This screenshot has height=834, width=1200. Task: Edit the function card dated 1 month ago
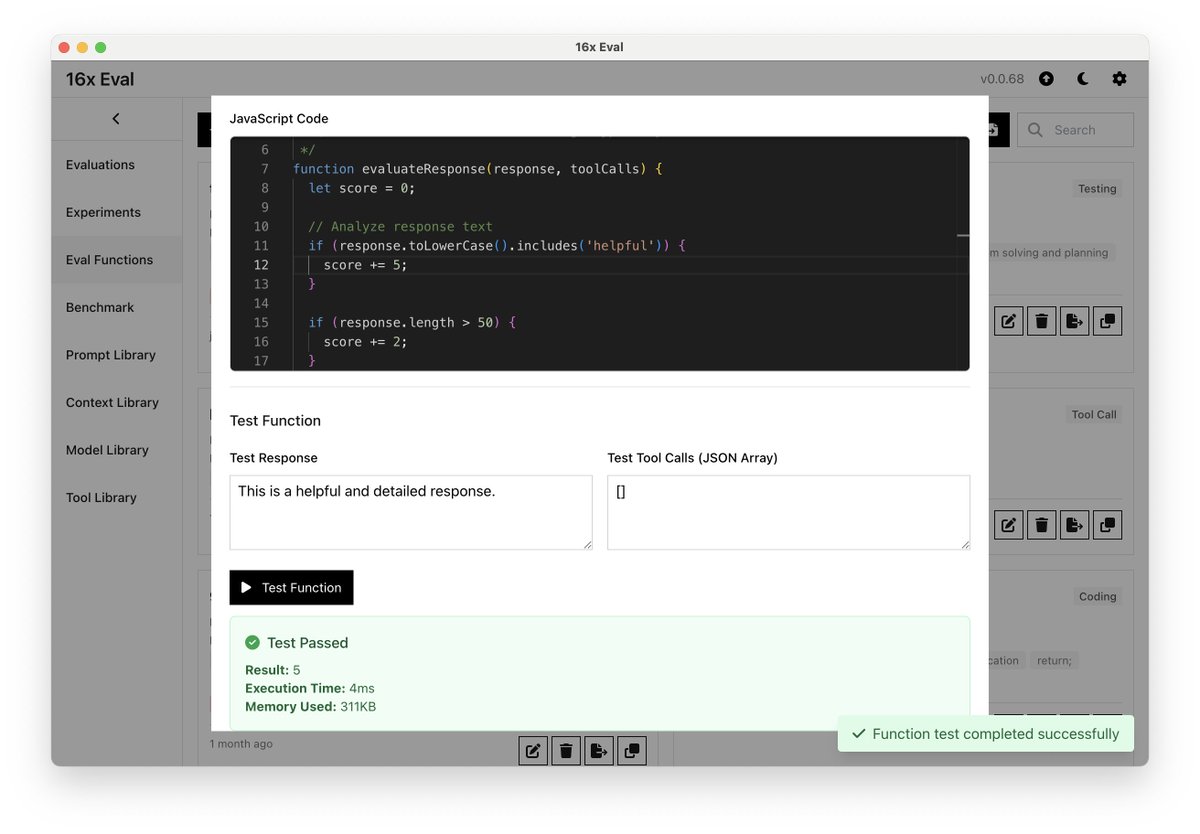tap(533, 751)
